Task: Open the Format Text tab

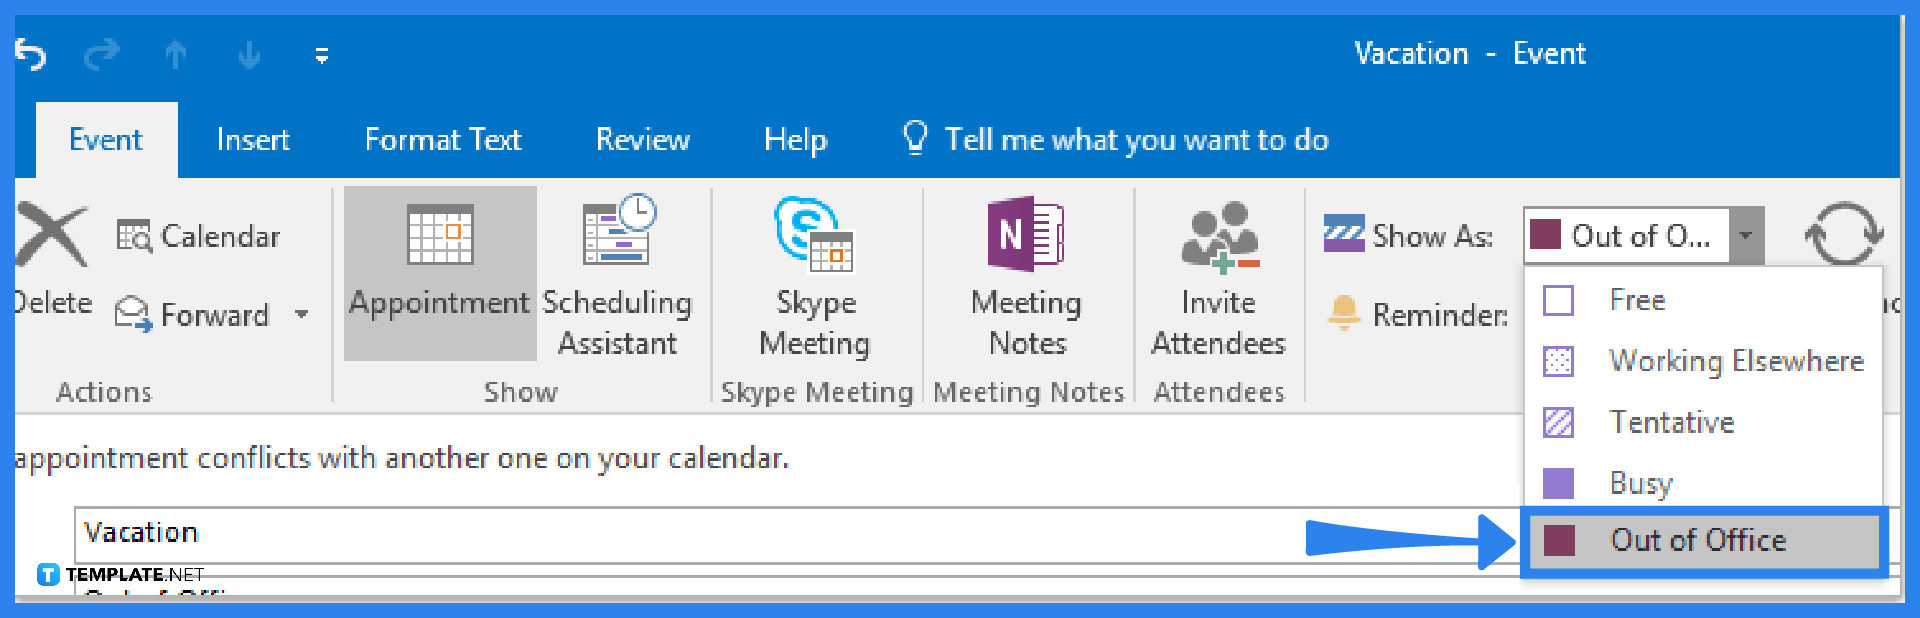Action: click(x=443, y=140)
